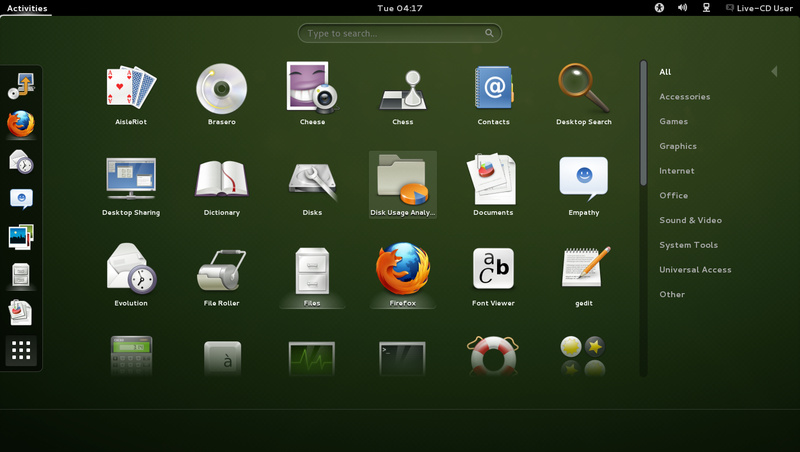Open Evolution from the dash
The height and width of the screenshot is (452, 800).
[x=21, y=162]
